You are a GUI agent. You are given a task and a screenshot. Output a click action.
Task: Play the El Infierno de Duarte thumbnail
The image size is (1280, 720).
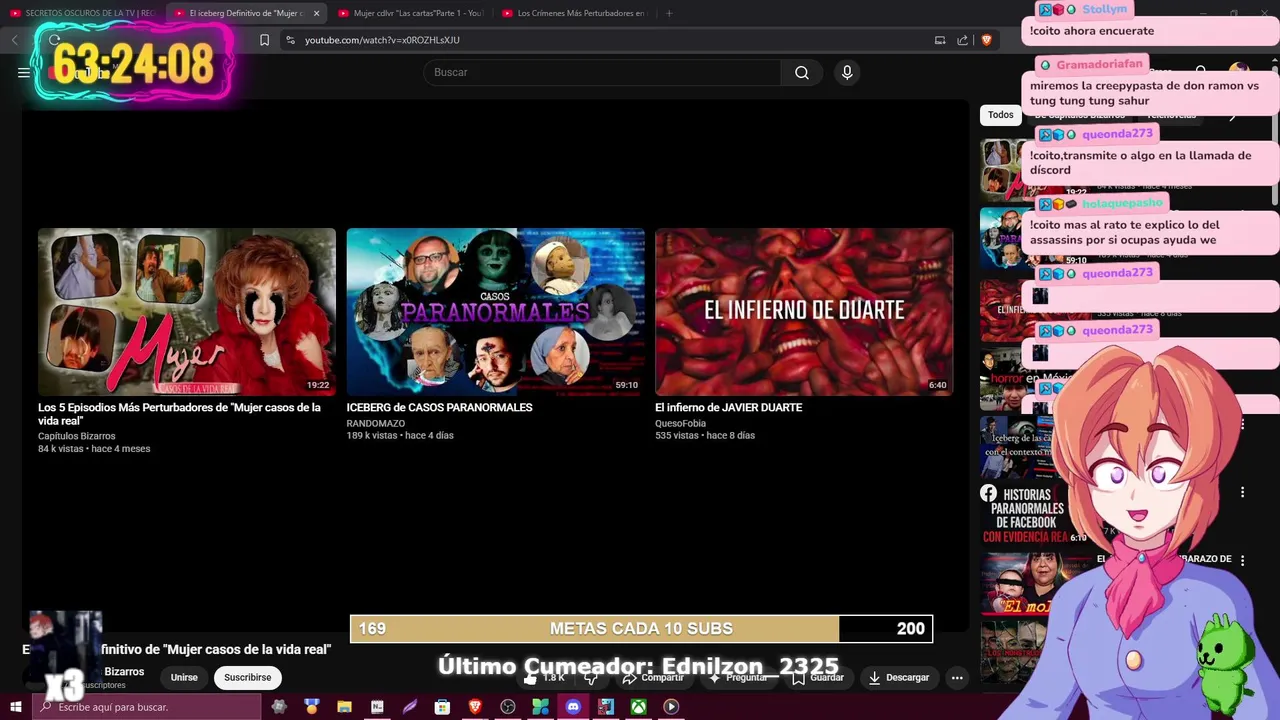click(804, 312)
